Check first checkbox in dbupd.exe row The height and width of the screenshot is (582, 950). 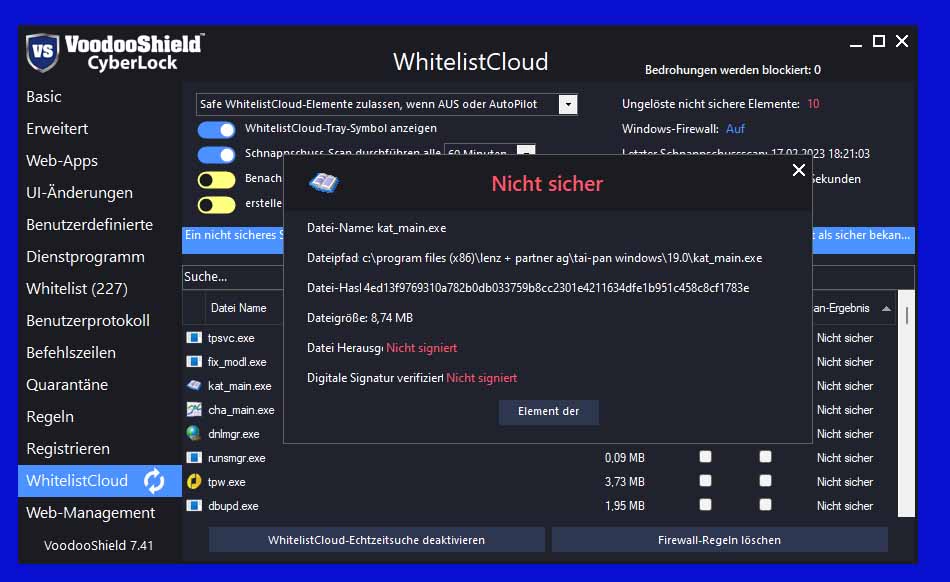(705, 504)
